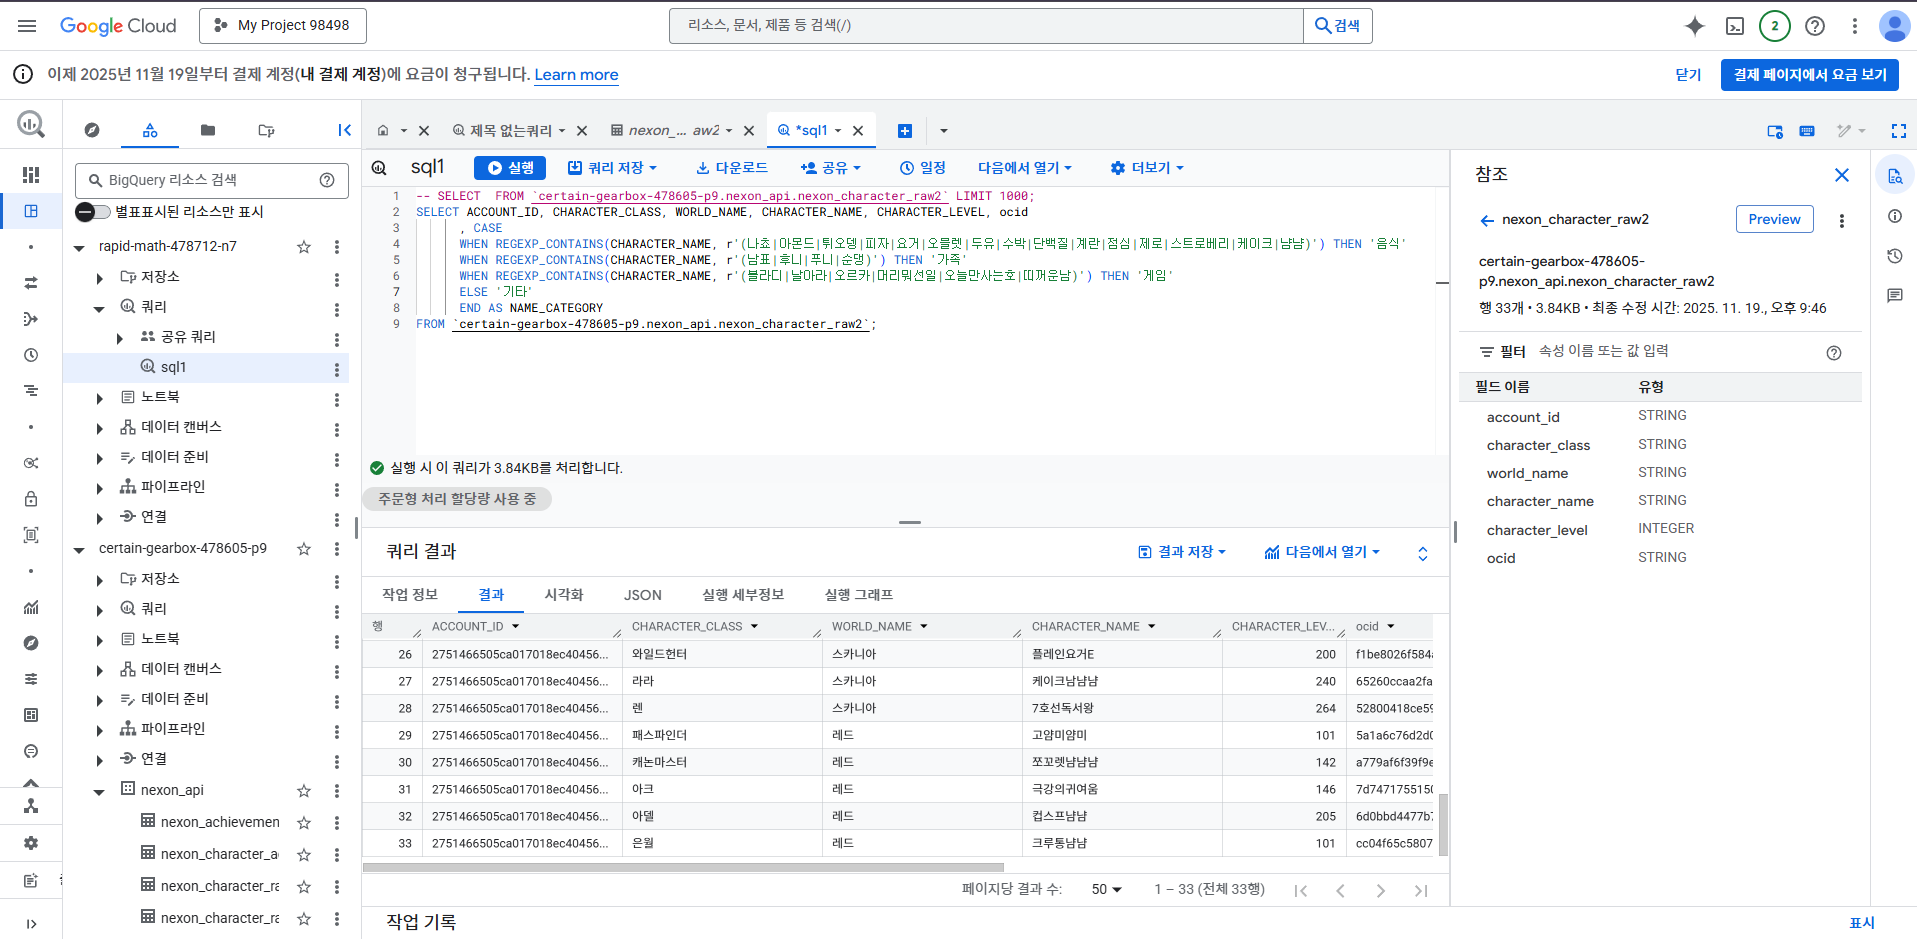
Task: Expand 공유 쿼리 node
Action: [x=120, y=338]
